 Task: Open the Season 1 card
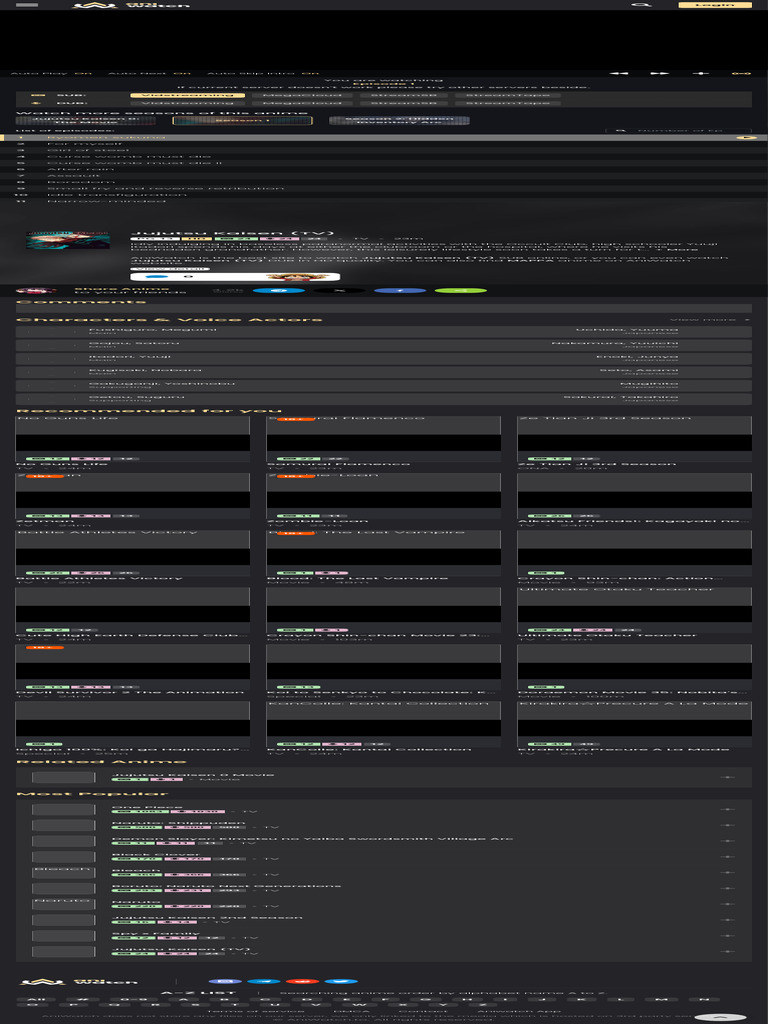click(242, 120)
